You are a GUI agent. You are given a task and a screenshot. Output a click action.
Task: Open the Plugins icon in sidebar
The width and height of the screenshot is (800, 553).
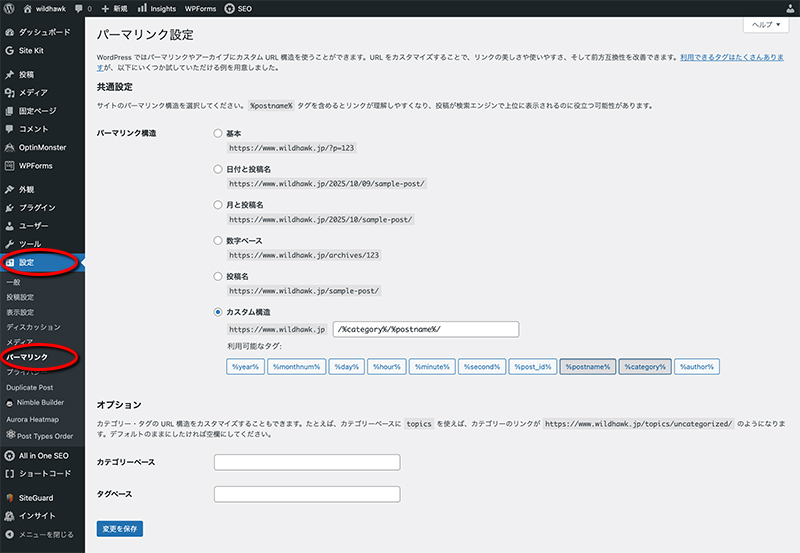[x=9, y=207]
